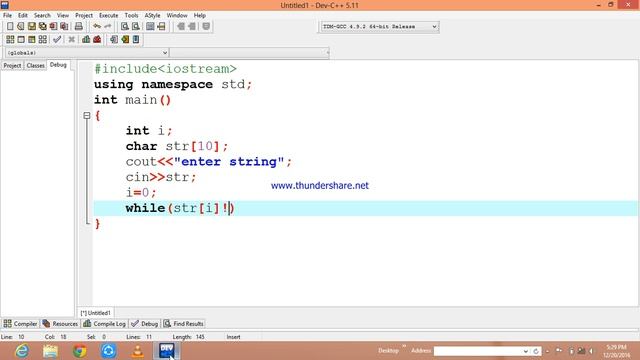
Task: Open VLC media player from taskbar
Action: tap(138, 351)
